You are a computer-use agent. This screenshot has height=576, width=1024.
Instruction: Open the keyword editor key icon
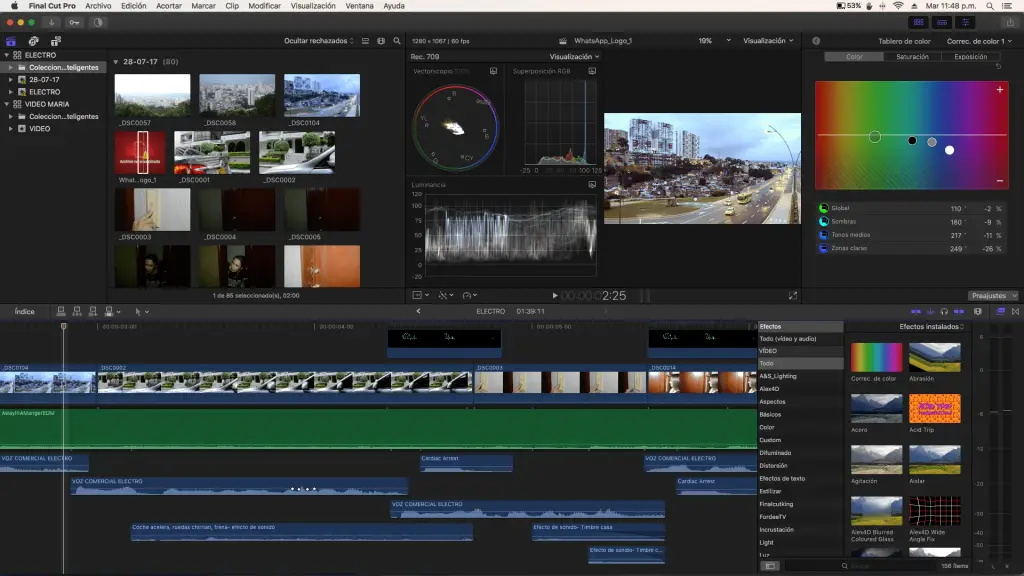[x=74, y=22]
